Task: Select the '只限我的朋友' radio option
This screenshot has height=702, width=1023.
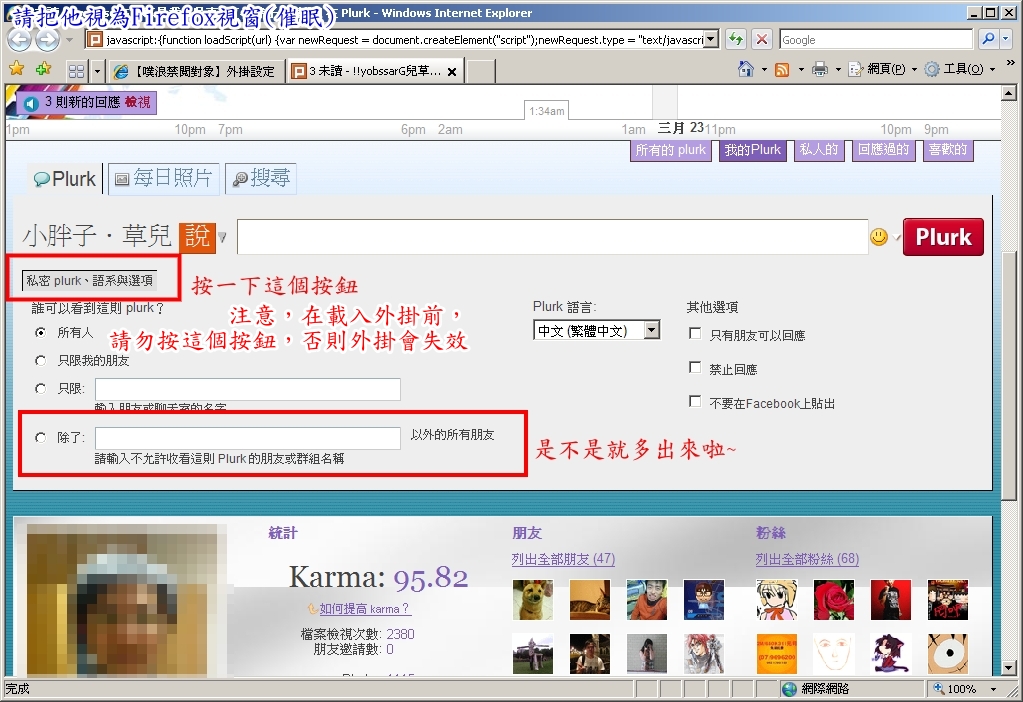Action: coord(40,360)
